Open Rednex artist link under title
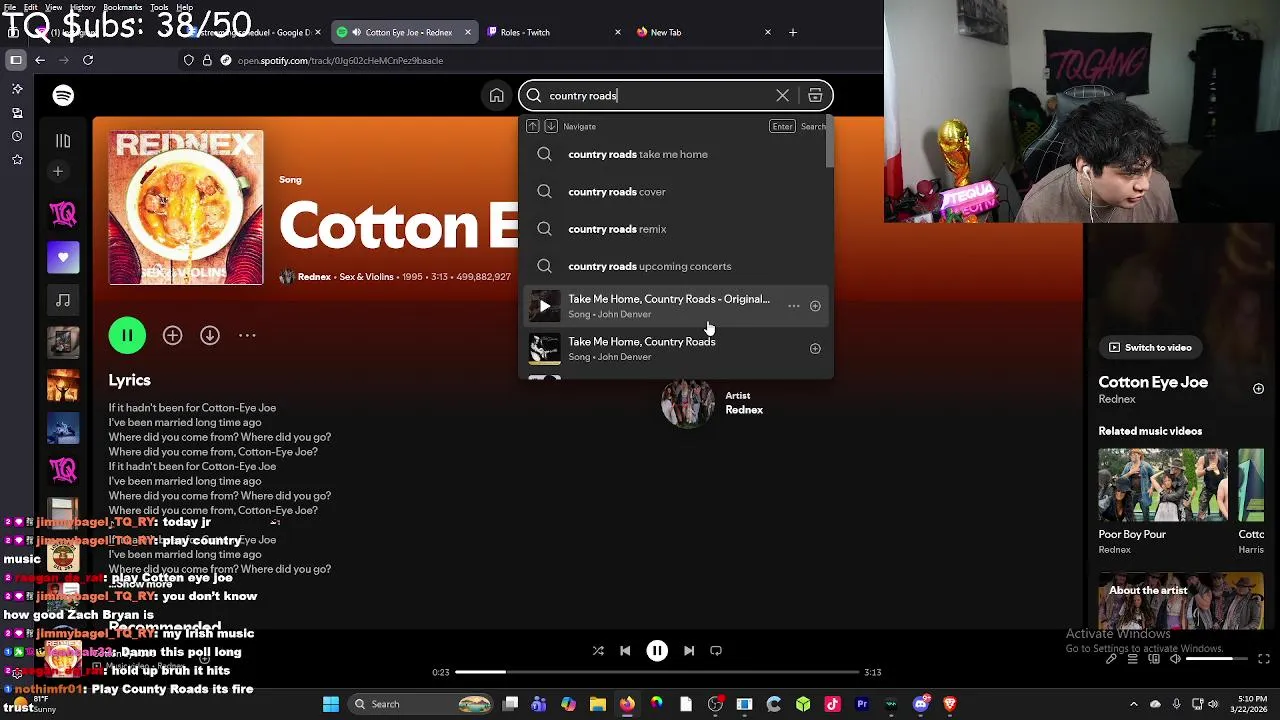This screenshot has height=720, width=1280. pyautogui.click(x=313, y=277)
